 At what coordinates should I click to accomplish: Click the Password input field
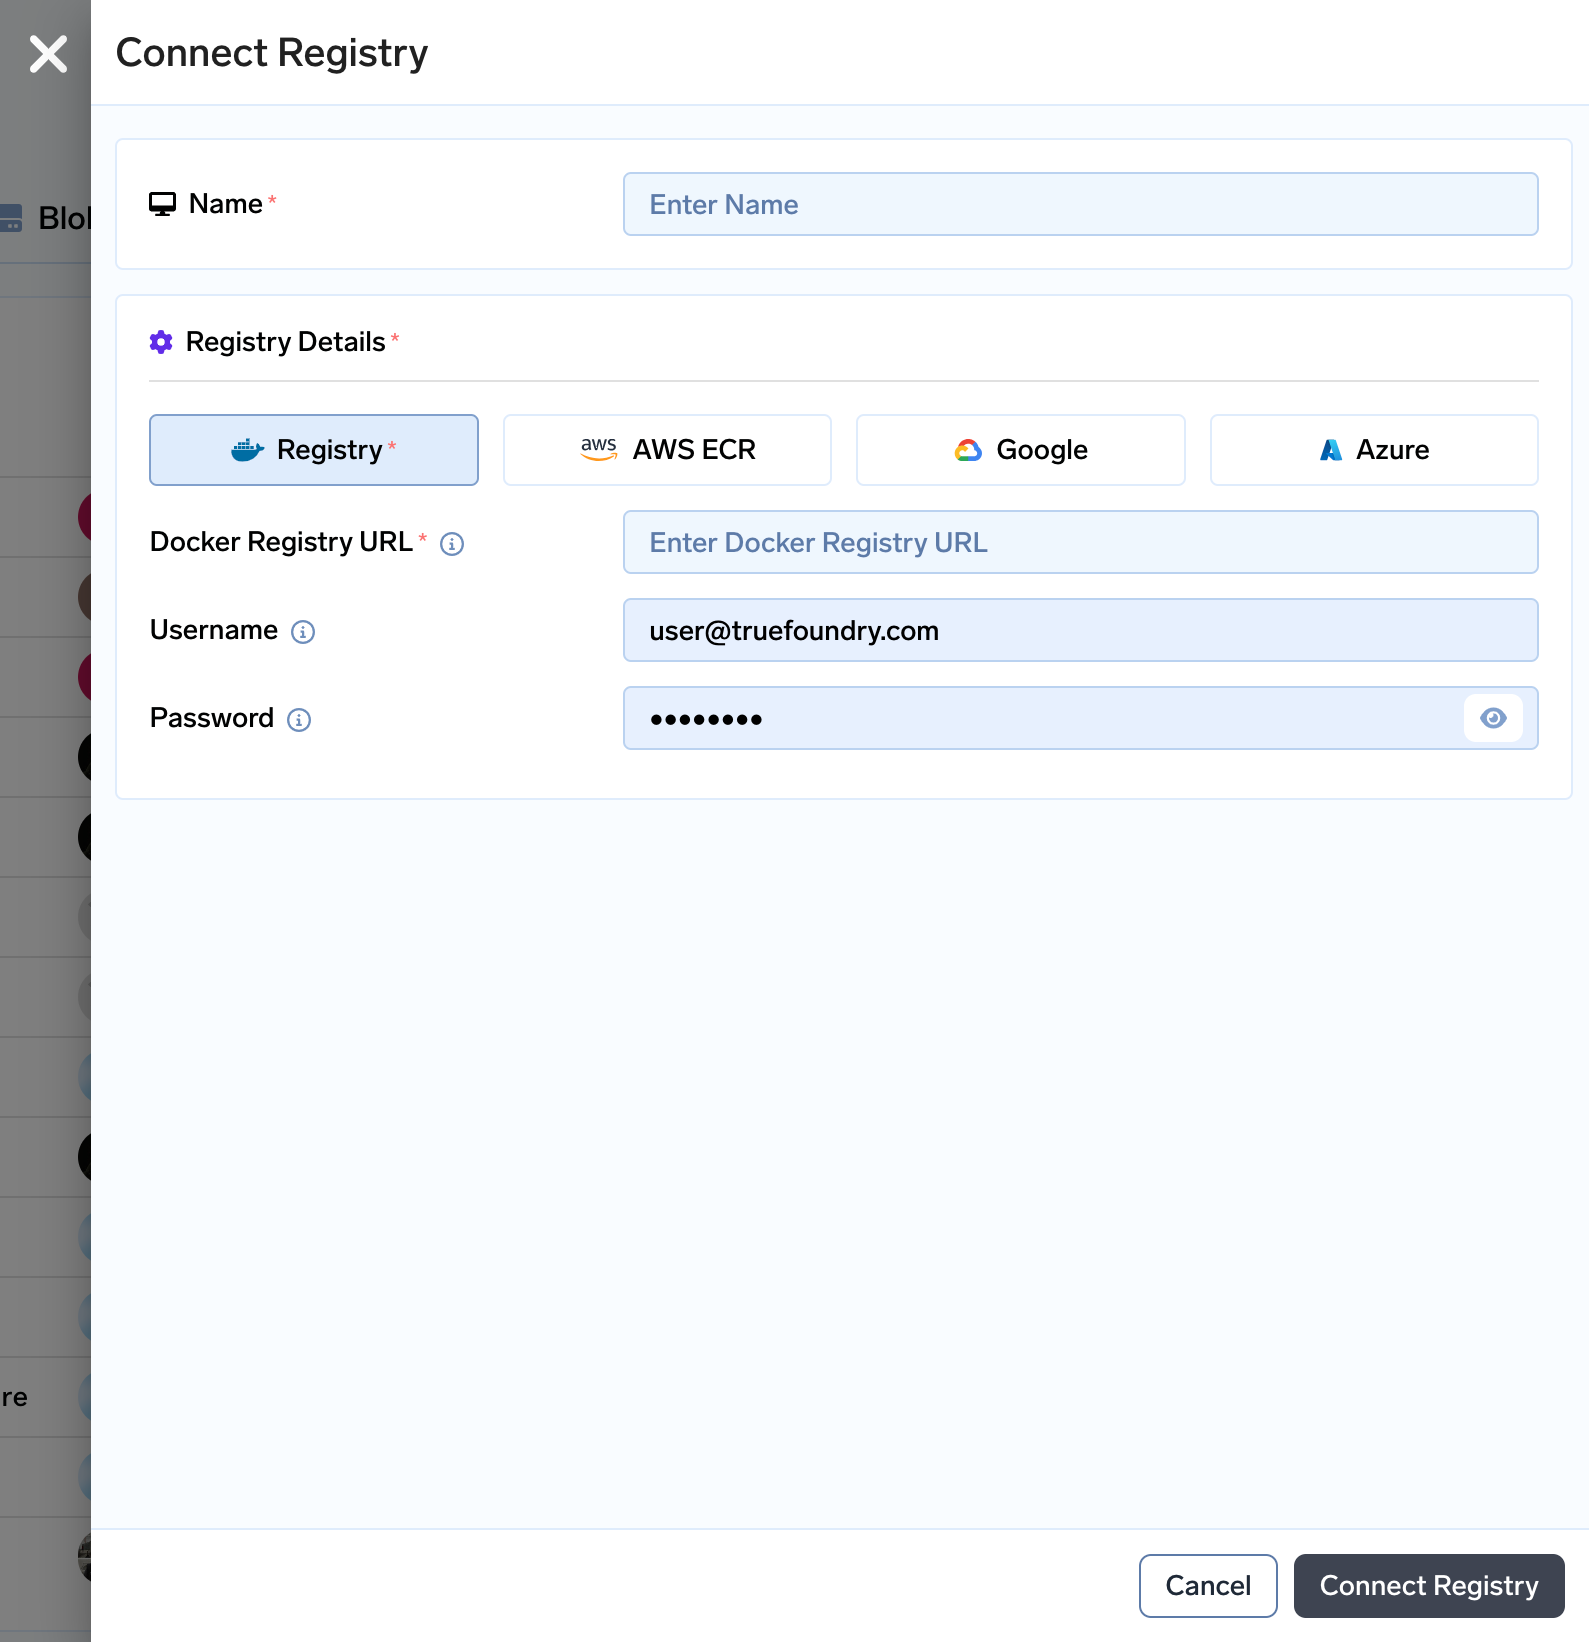(1080, 718)
